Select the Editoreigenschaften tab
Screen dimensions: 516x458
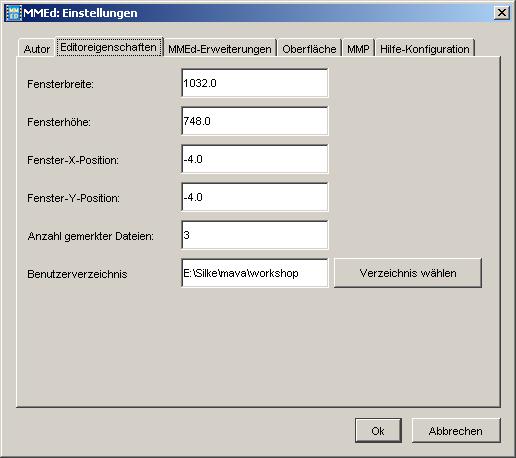(109, 47)
